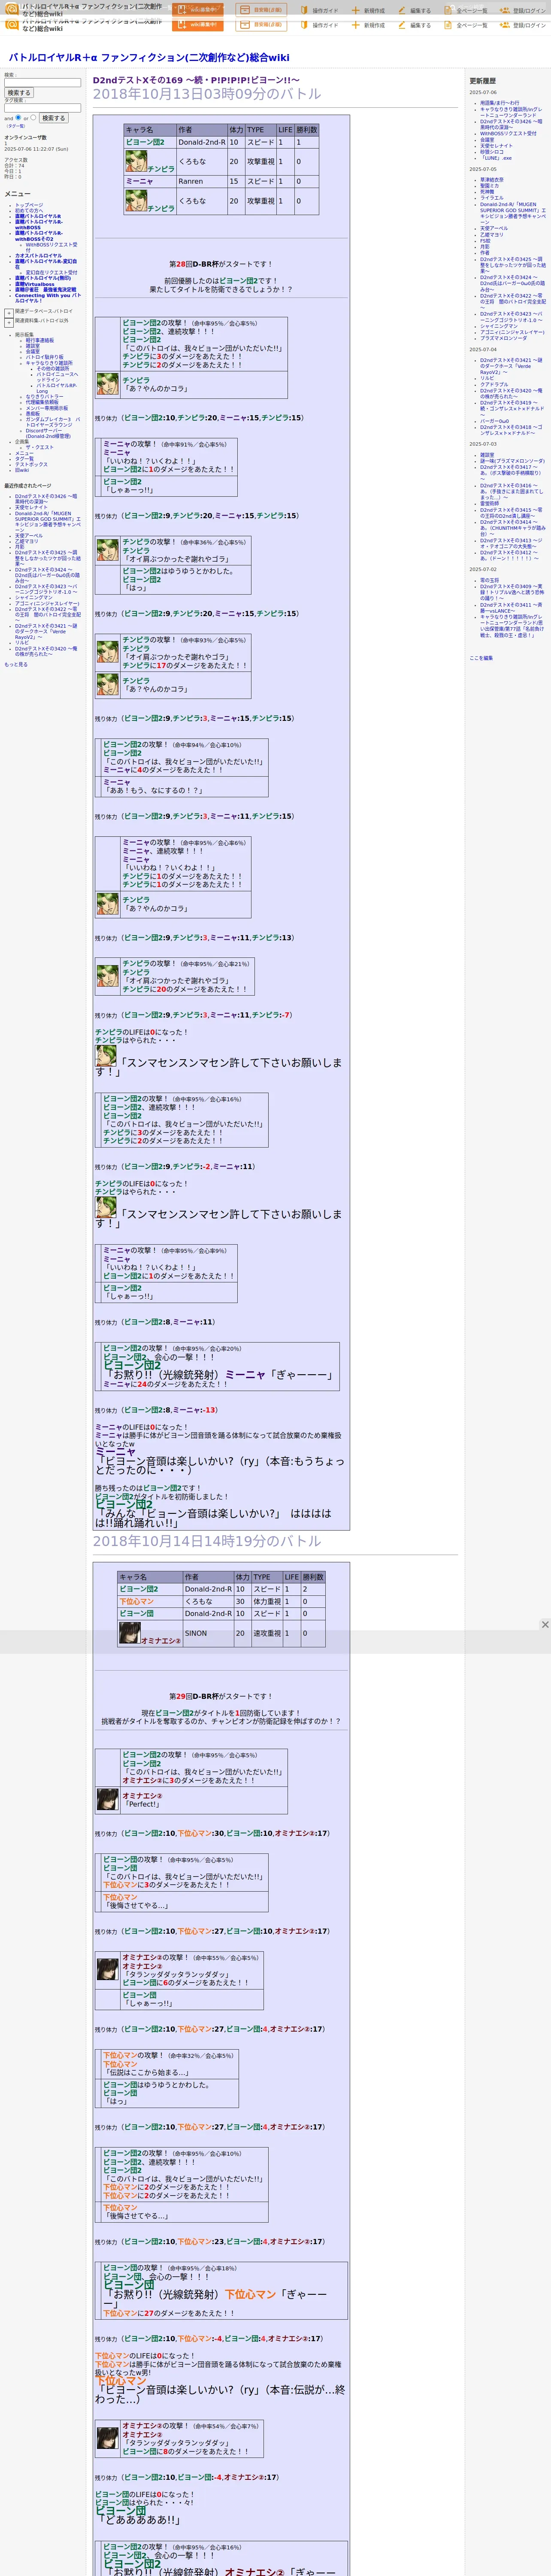Viewport: 551px width, 2576px height.
Task: Select the "or" tag search radio button
Action: tap(33, 117)
